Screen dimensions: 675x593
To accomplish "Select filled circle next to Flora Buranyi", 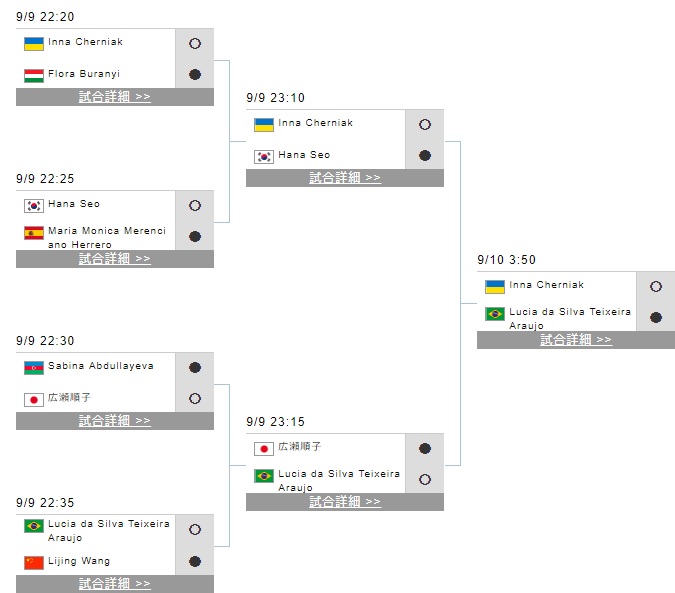I will [x=195, y=74].
